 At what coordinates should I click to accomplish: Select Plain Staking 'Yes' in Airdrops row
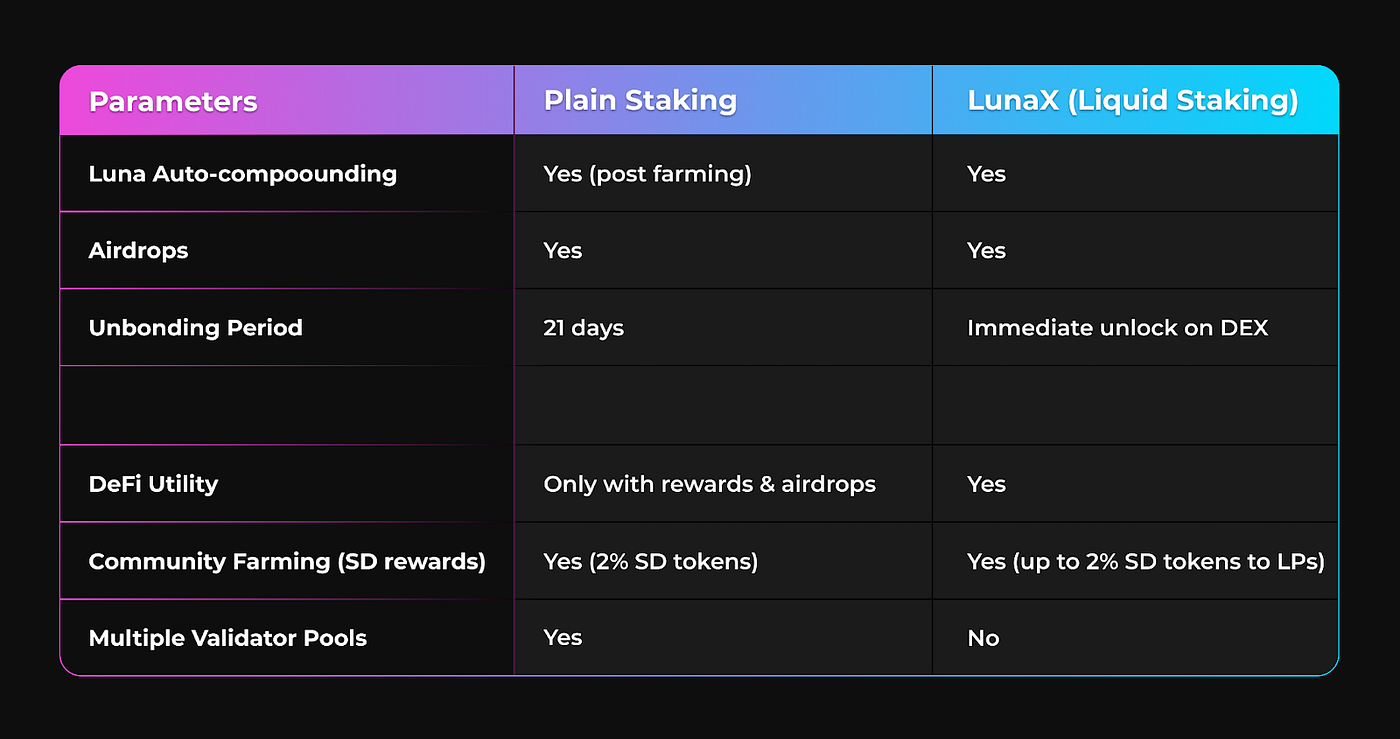563,250
